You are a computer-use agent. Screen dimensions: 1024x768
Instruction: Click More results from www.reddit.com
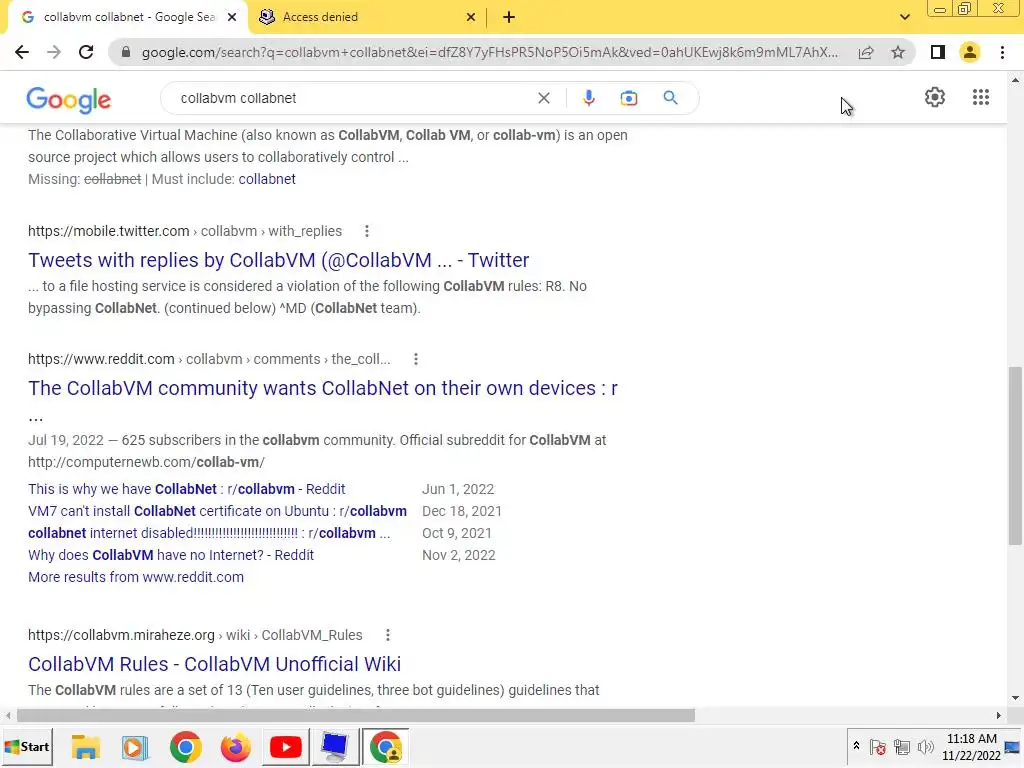pos(136,577)
